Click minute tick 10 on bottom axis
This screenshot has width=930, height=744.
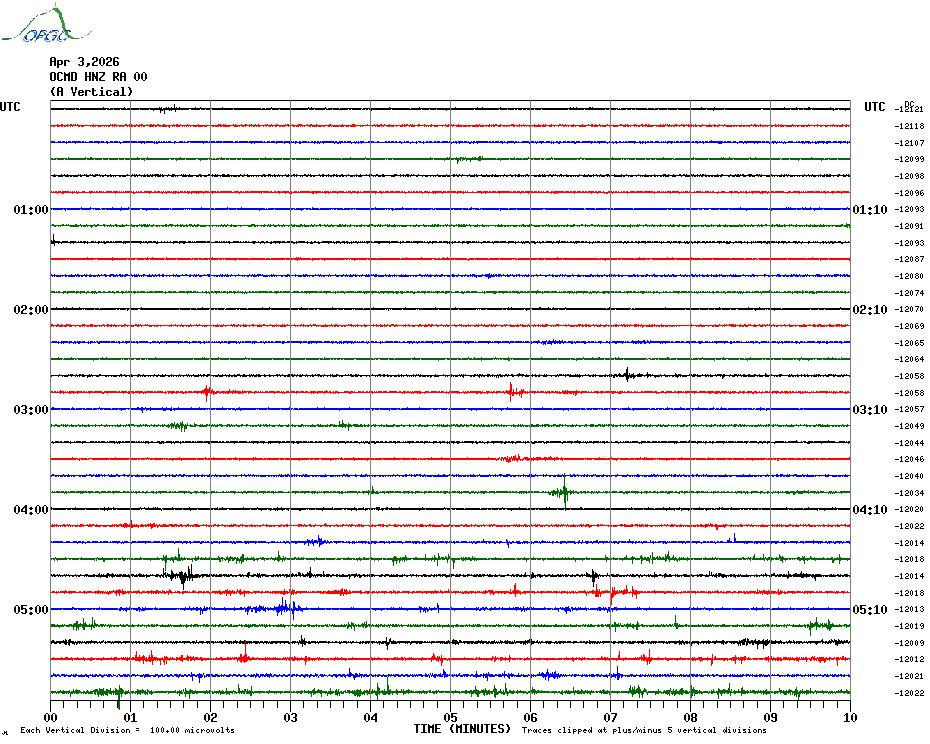(x=849, y=718)
